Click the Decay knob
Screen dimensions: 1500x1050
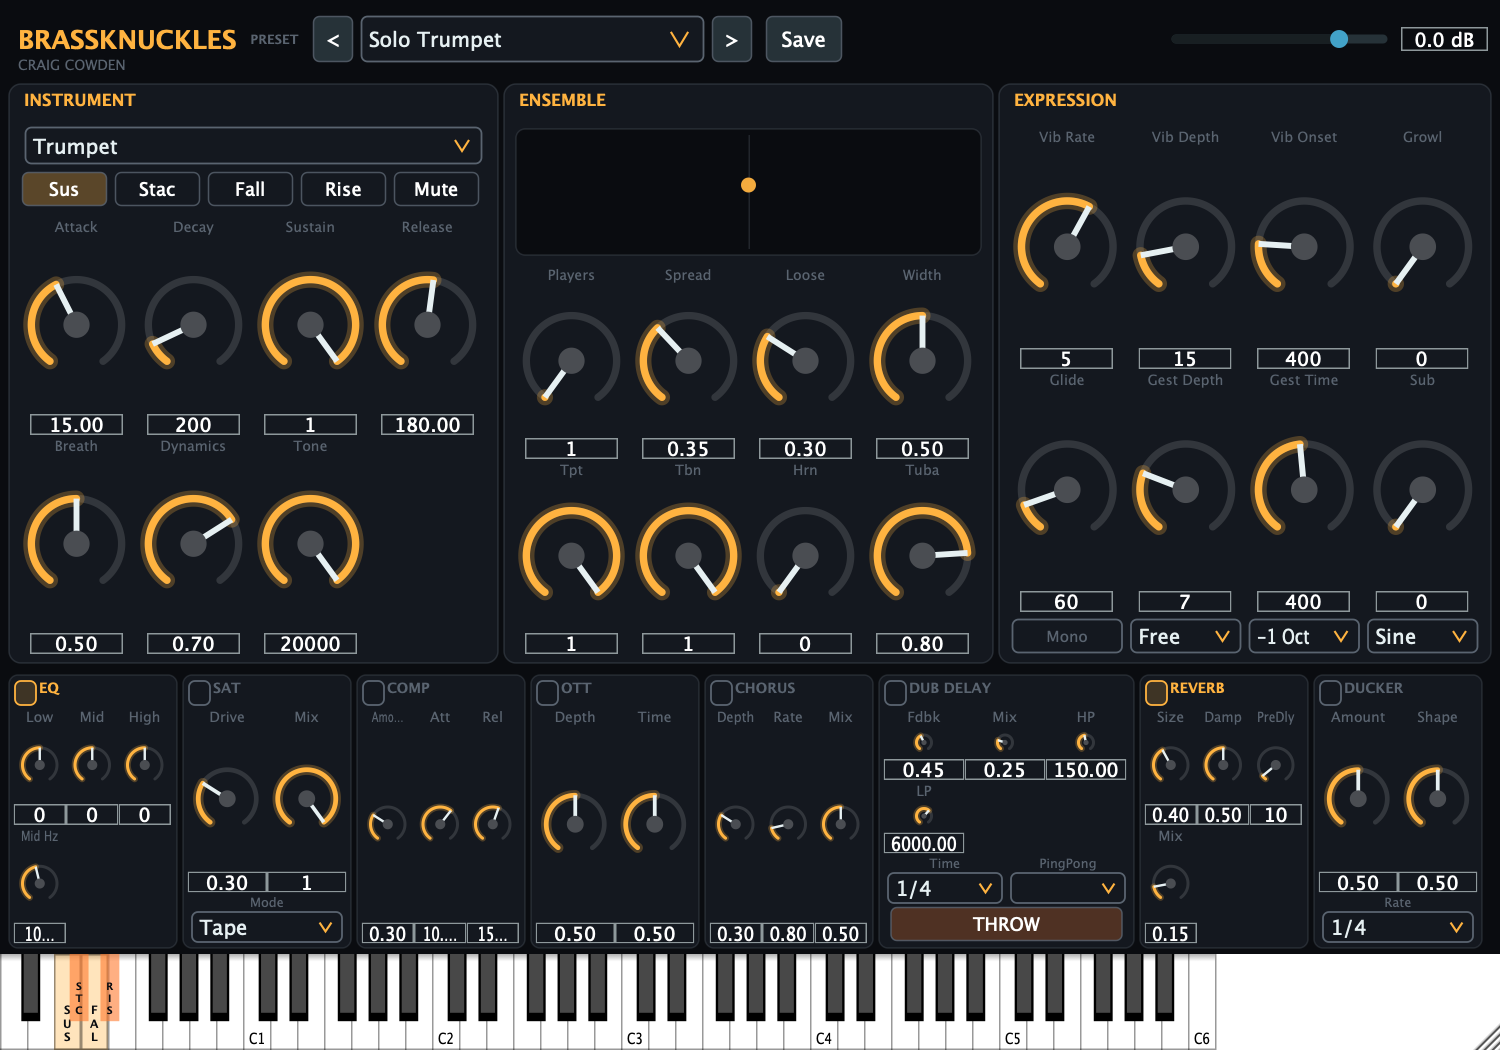pyautogui.click(x=193, y=324)
